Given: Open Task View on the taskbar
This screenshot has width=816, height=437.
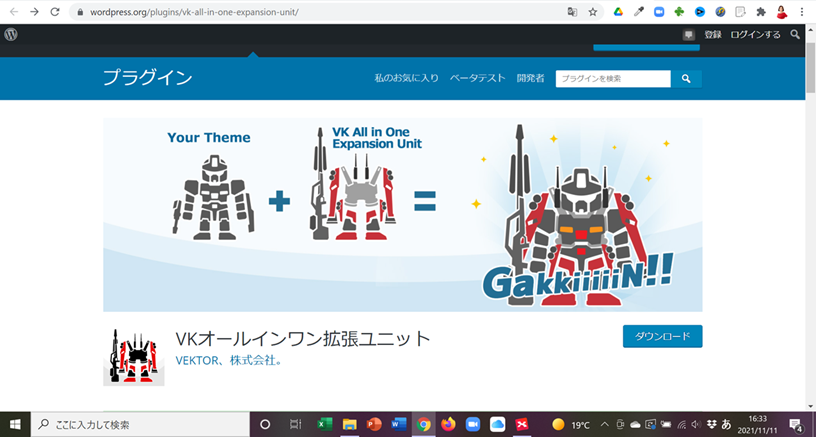Looking at the screenshot, I should (295, 425).
